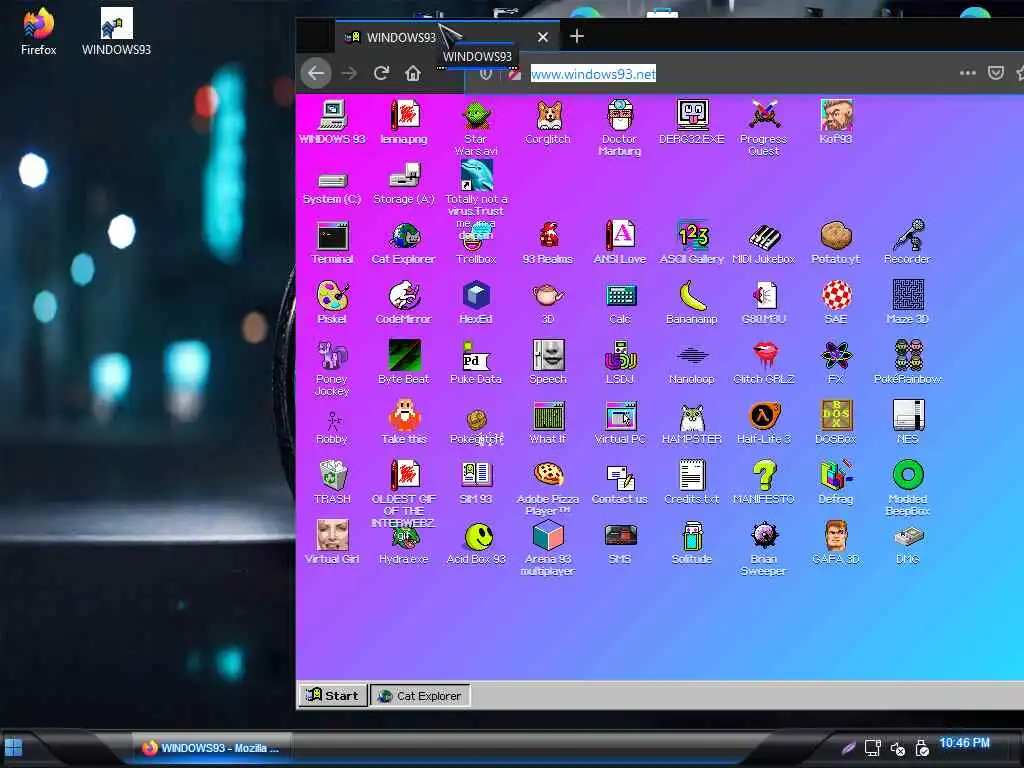
Task: Launch MIDI Jukebox icon
Action: [x=764, y=236]
